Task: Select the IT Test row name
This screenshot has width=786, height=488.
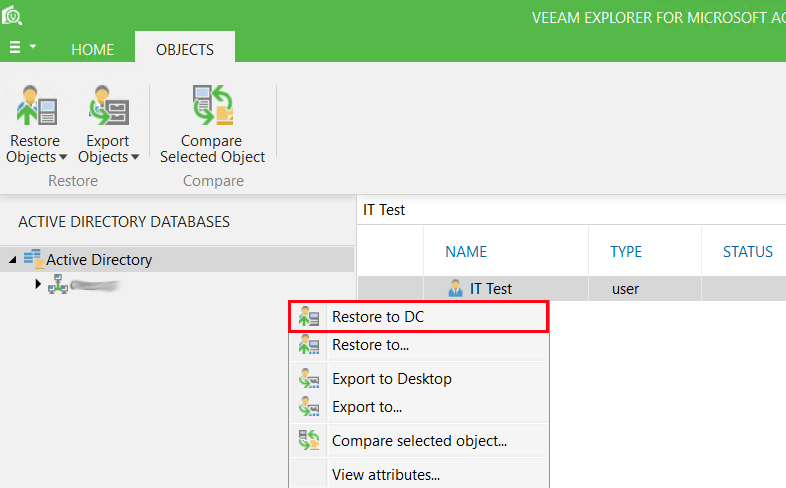Action: tap(491, 289)
